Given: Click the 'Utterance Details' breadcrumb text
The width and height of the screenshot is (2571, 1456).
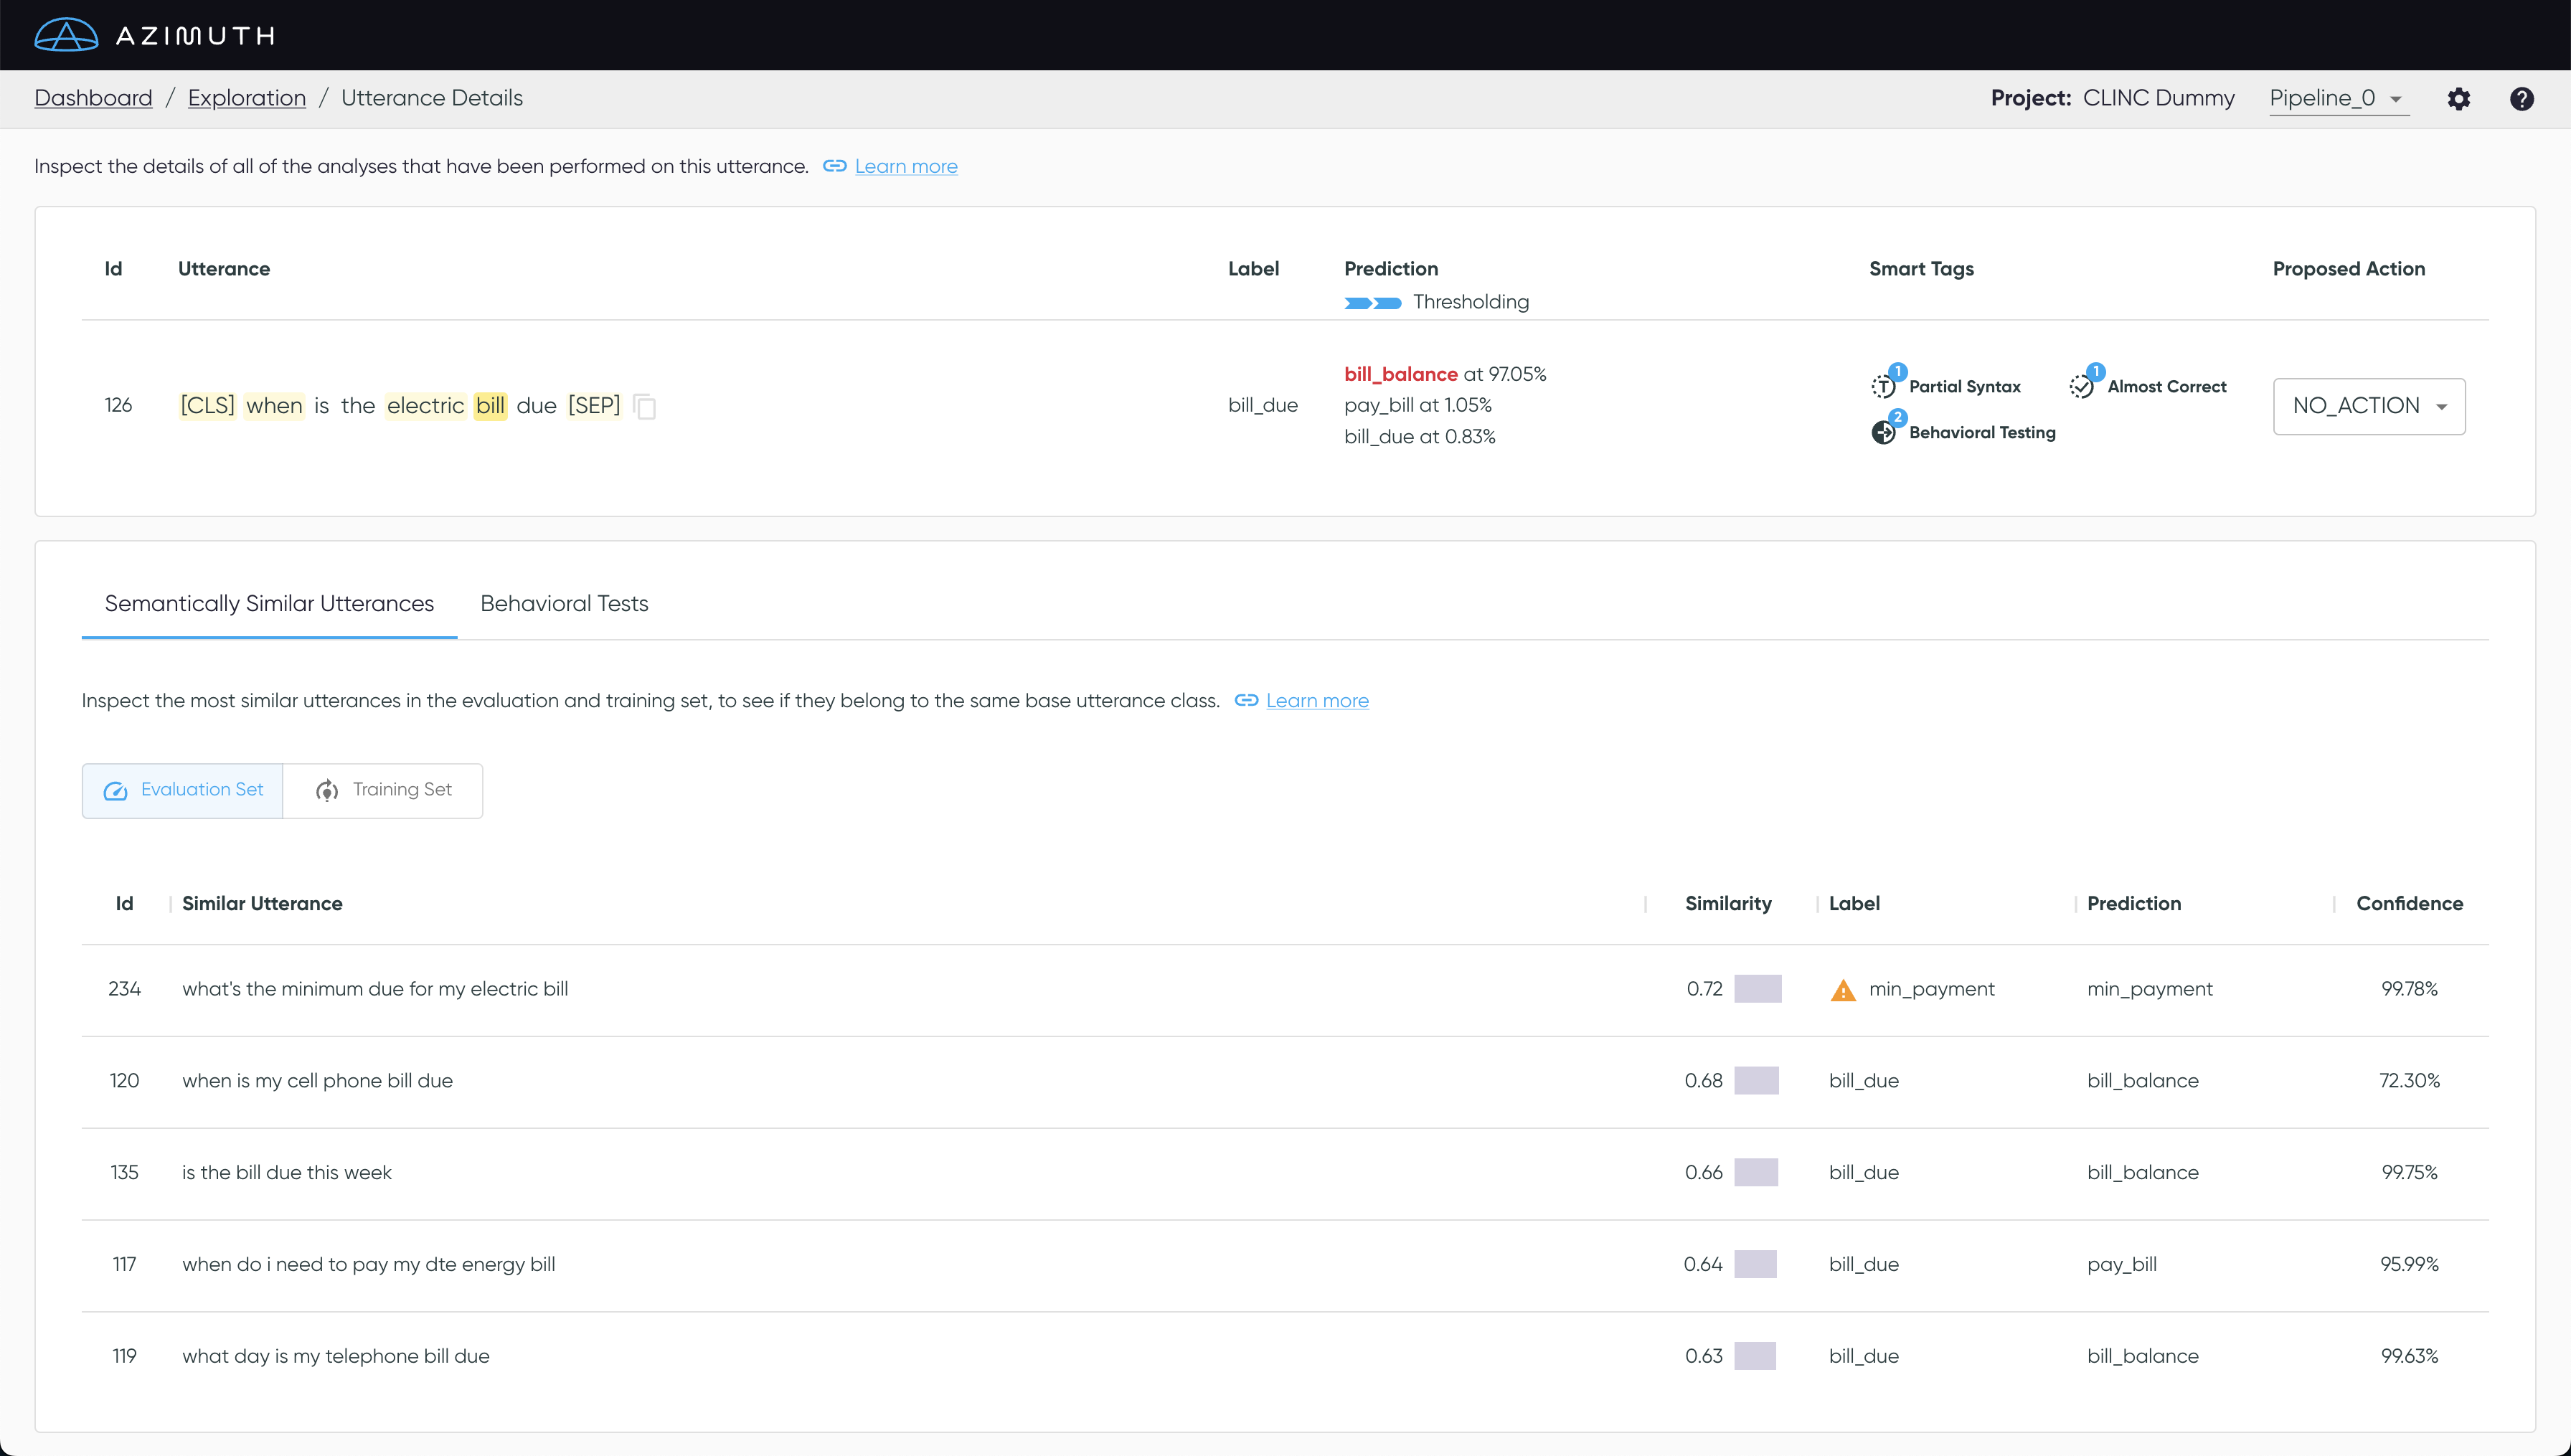Looking at the screenshot, I should click(x=432, y=98).
